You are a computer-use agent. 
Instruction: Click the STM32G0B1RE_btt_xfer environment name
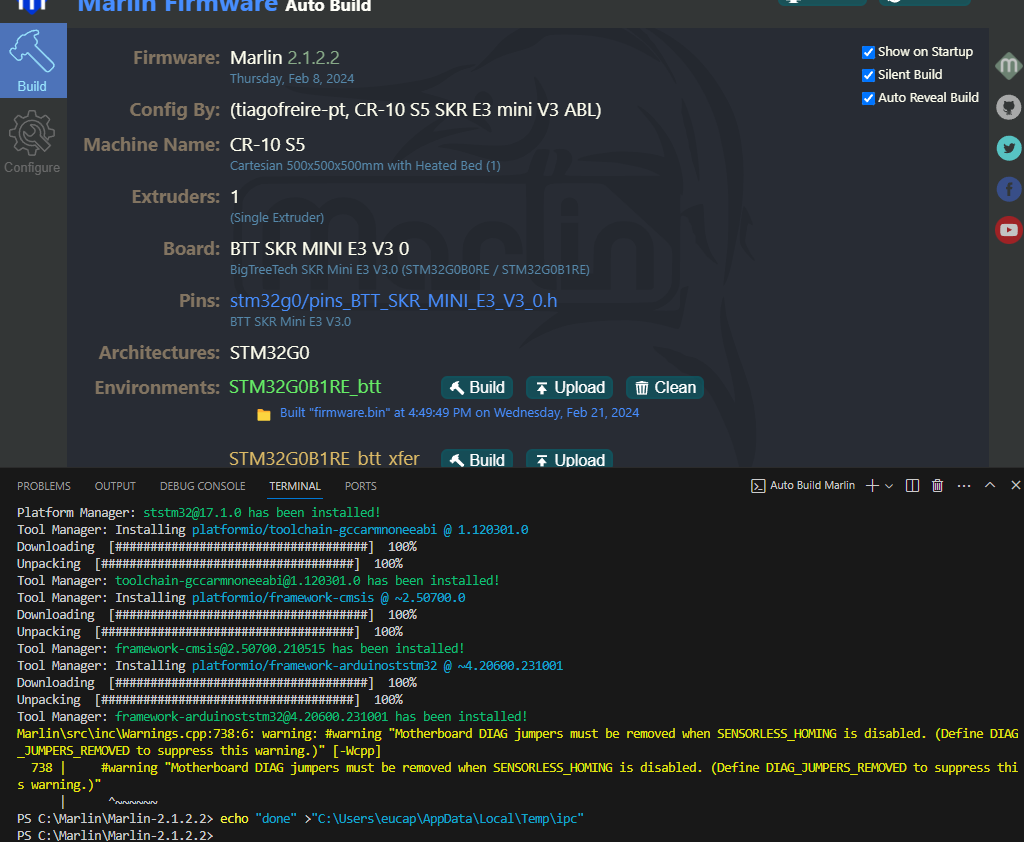coord(324,458)
